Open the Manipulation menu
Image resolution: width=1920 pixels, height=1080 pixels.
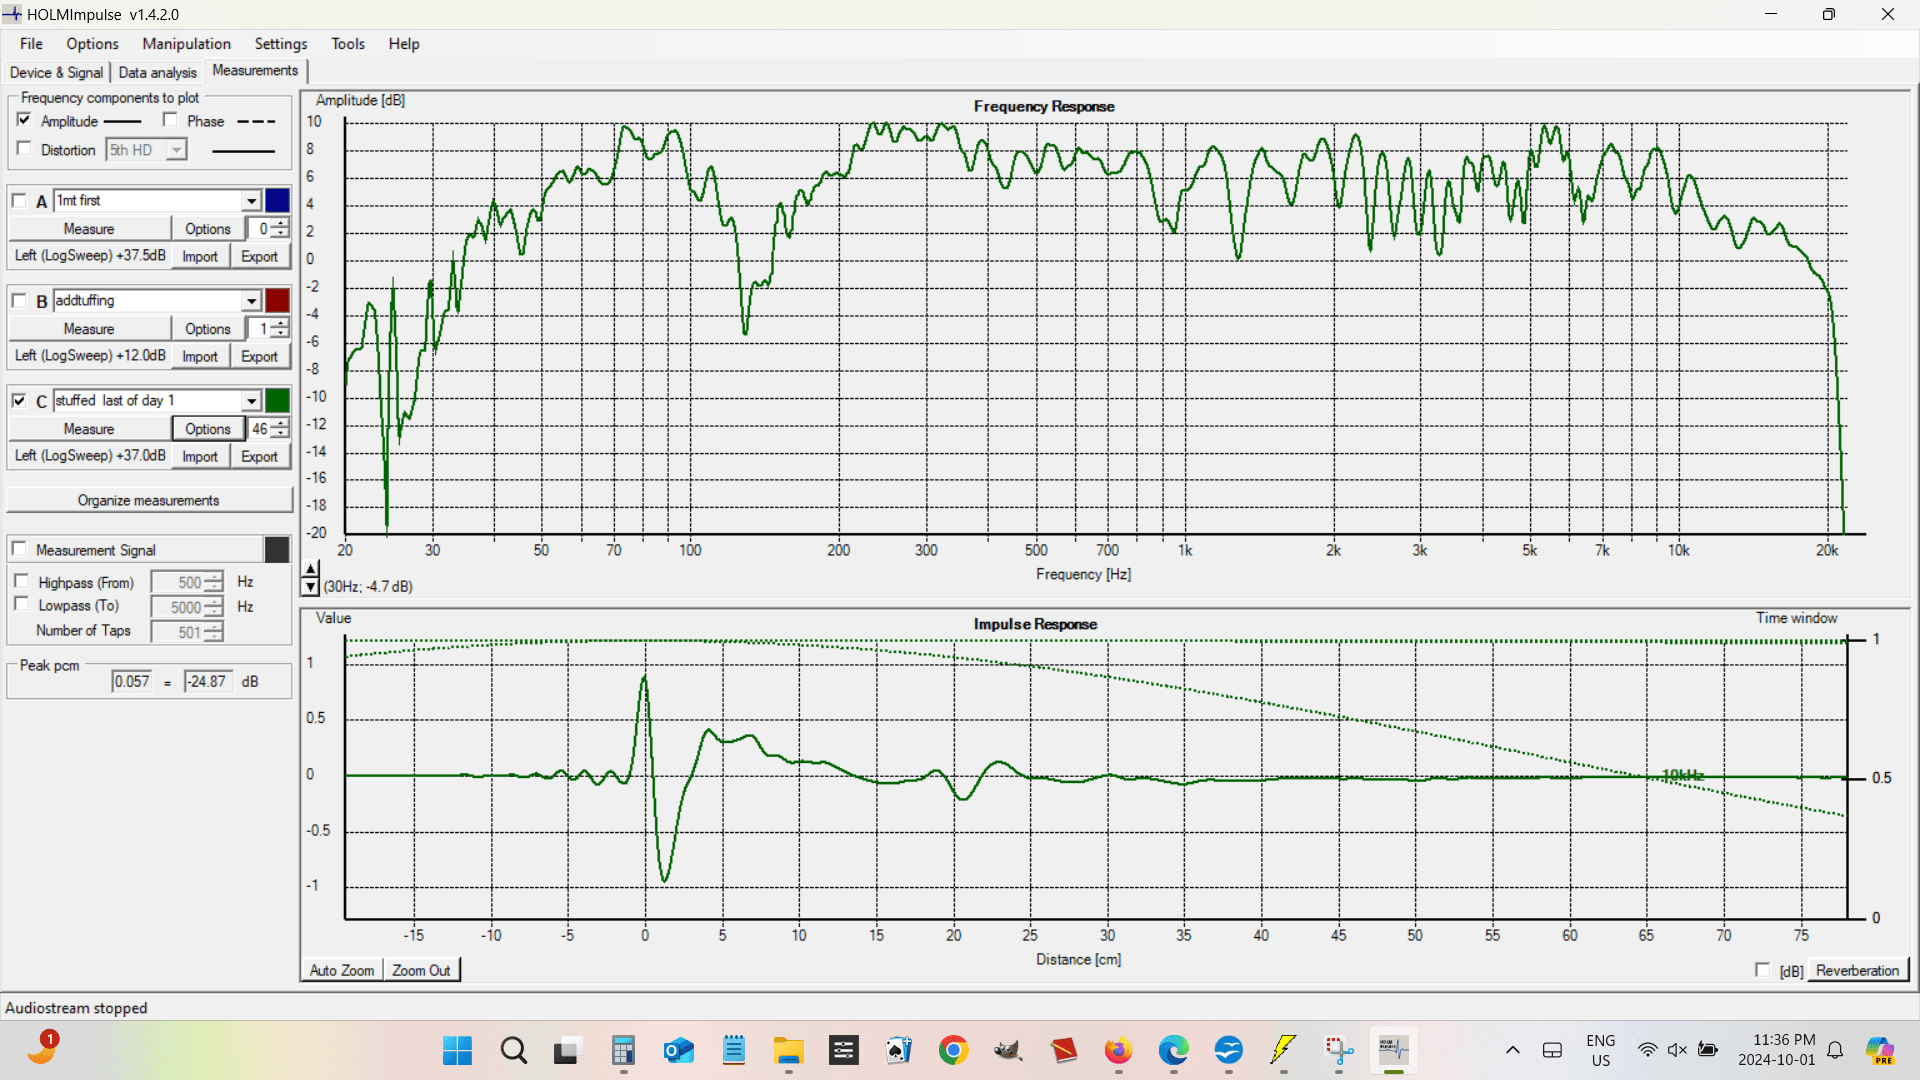tap(186, 44)
